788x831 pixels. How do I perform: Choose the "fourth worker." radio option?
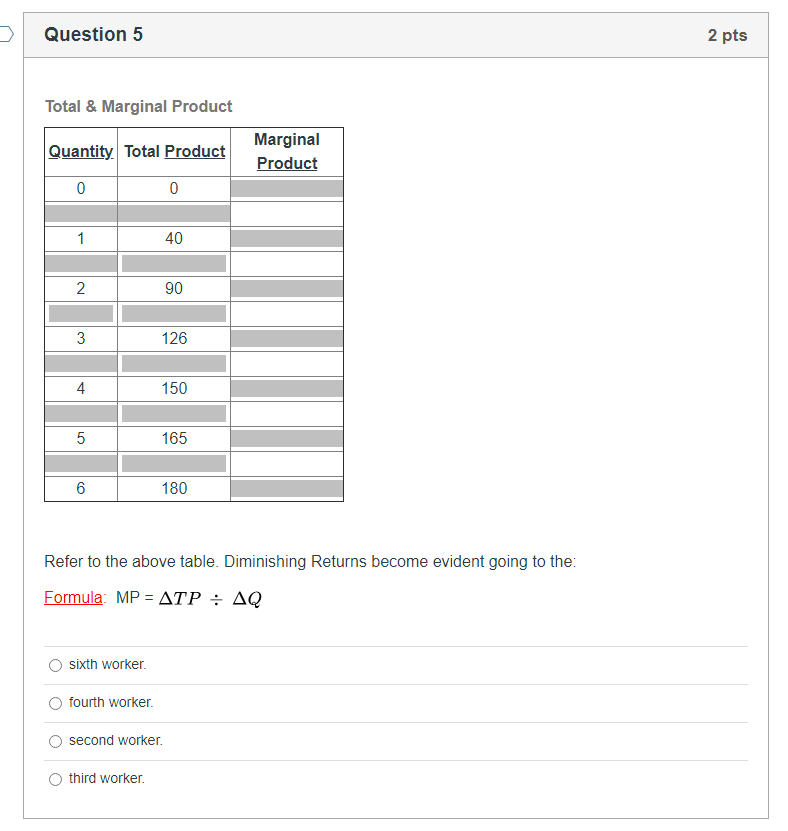point(56,703)
